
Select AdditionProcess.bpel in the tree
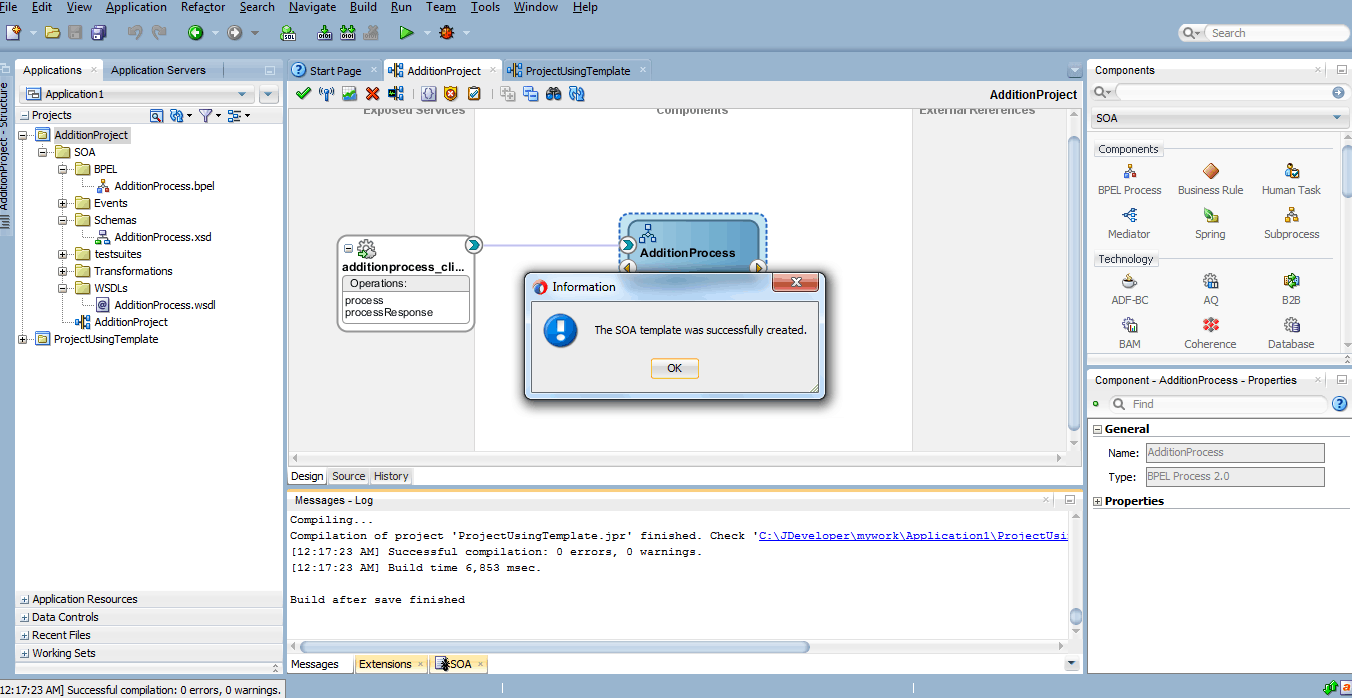pos(164,186)
